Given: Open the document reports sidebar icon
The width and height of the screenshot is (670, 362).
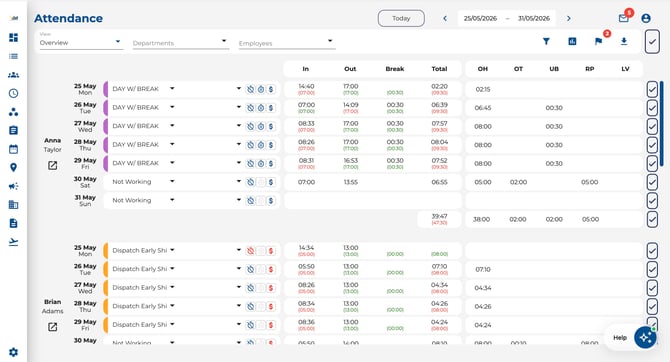Looking at the screenshot, I should point(13,223).
